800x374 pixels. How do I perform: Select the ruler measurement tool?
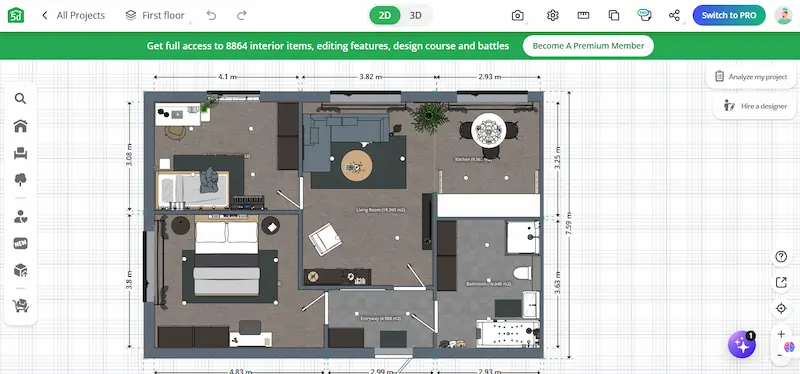point(583,15)
